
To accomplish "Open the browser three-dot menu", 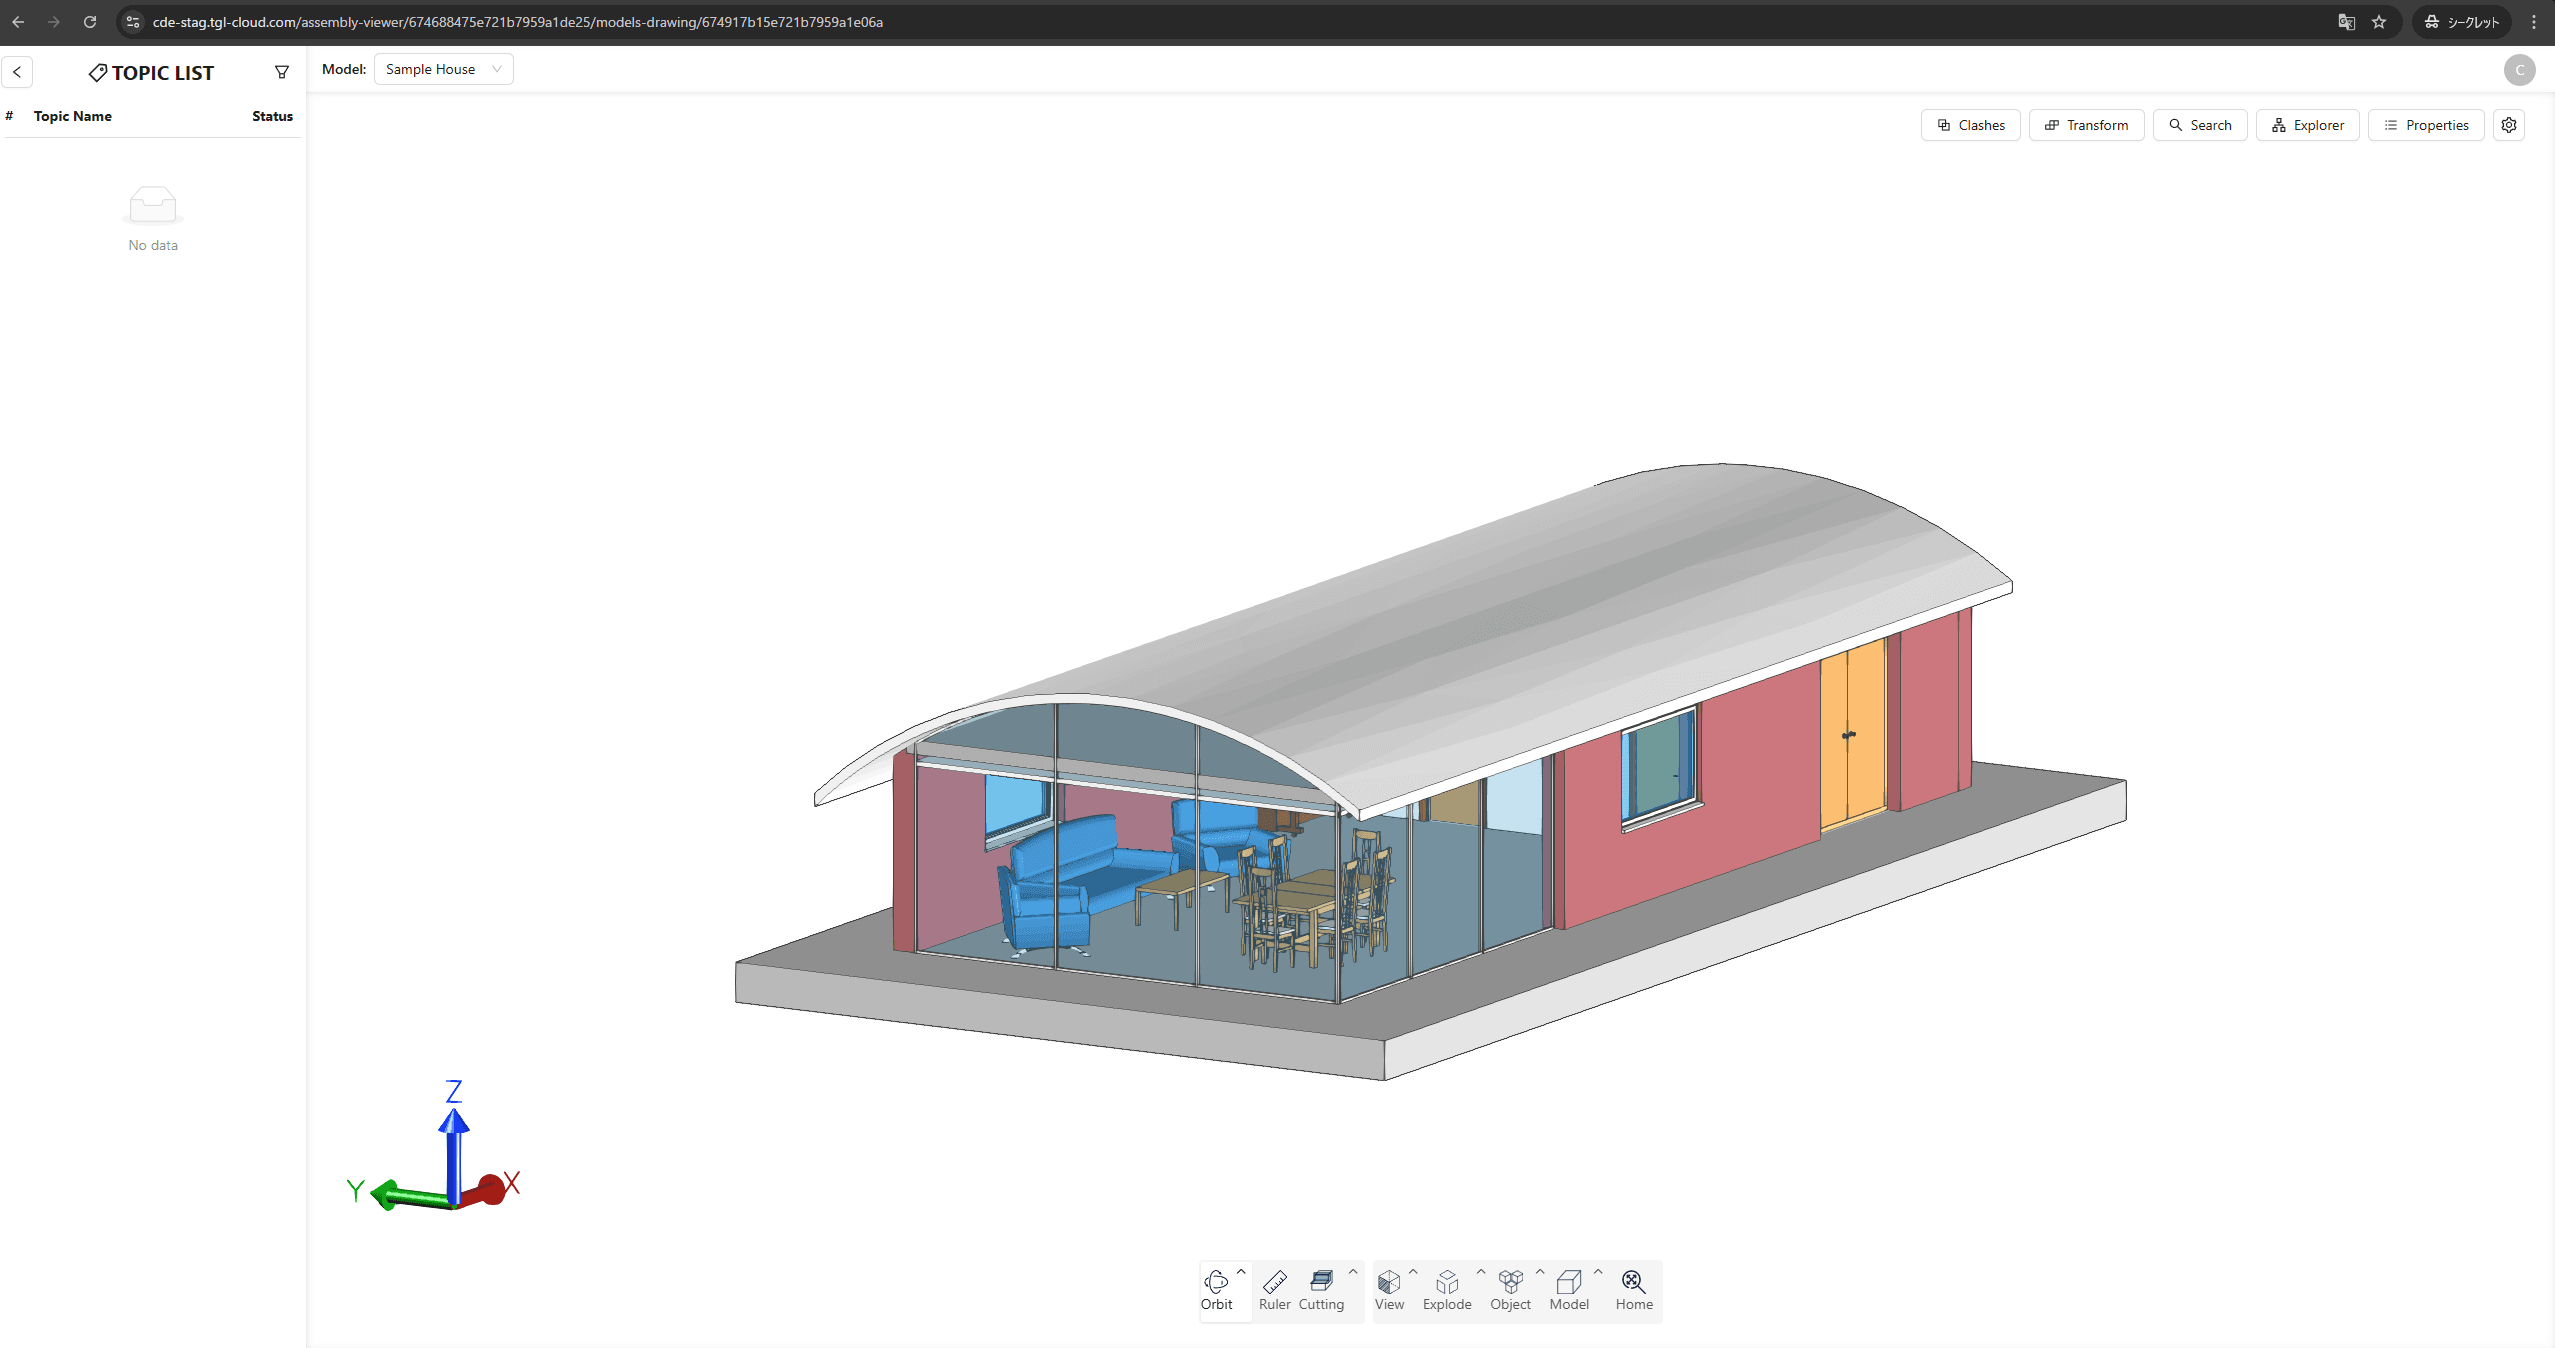I will [2533, 22].
